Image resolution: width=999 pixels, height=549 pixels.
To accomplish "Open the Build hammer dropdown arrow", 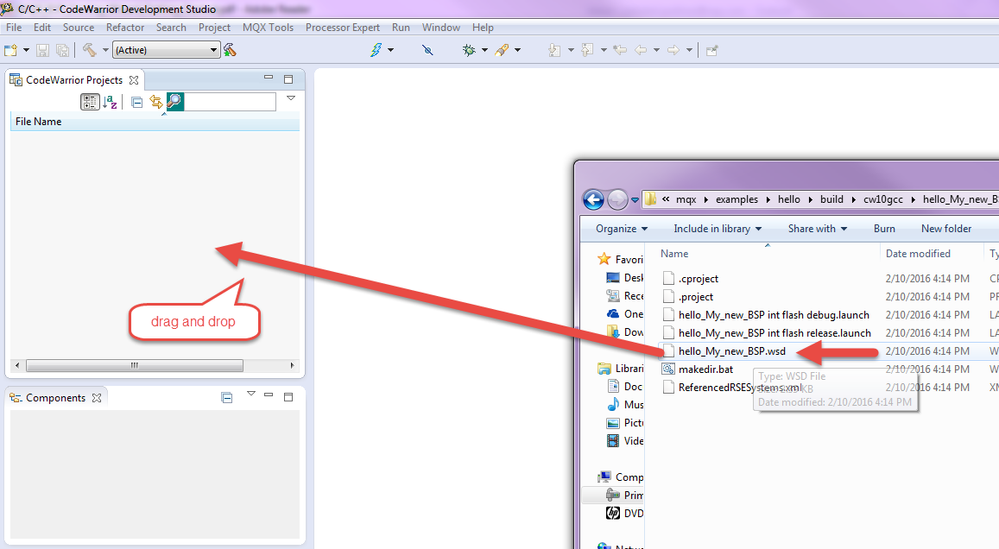I will coord(105,50).
